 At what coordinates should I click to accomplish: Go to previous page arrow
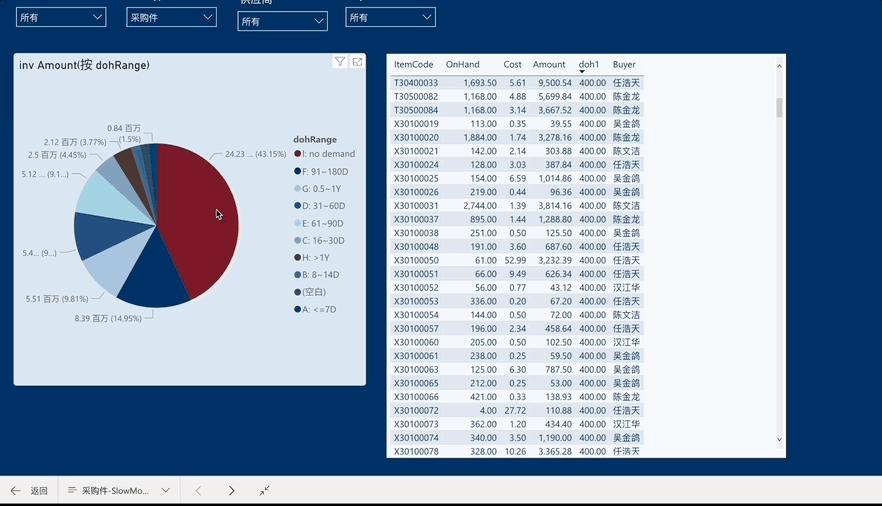pos(198,491)
